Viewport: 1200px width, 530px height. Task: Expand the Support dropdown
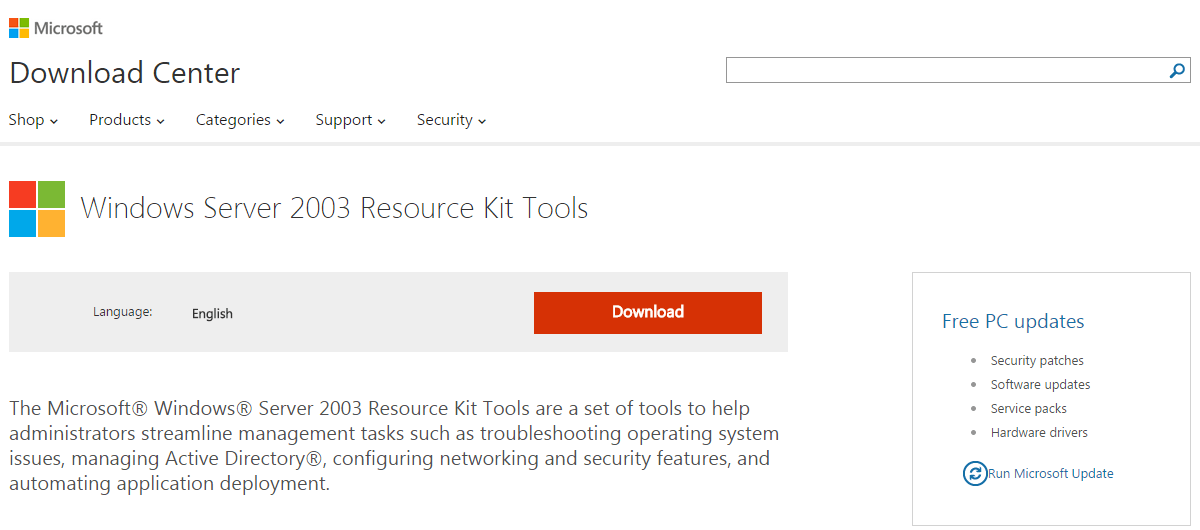pyautogui.click(x=350, y=120)
